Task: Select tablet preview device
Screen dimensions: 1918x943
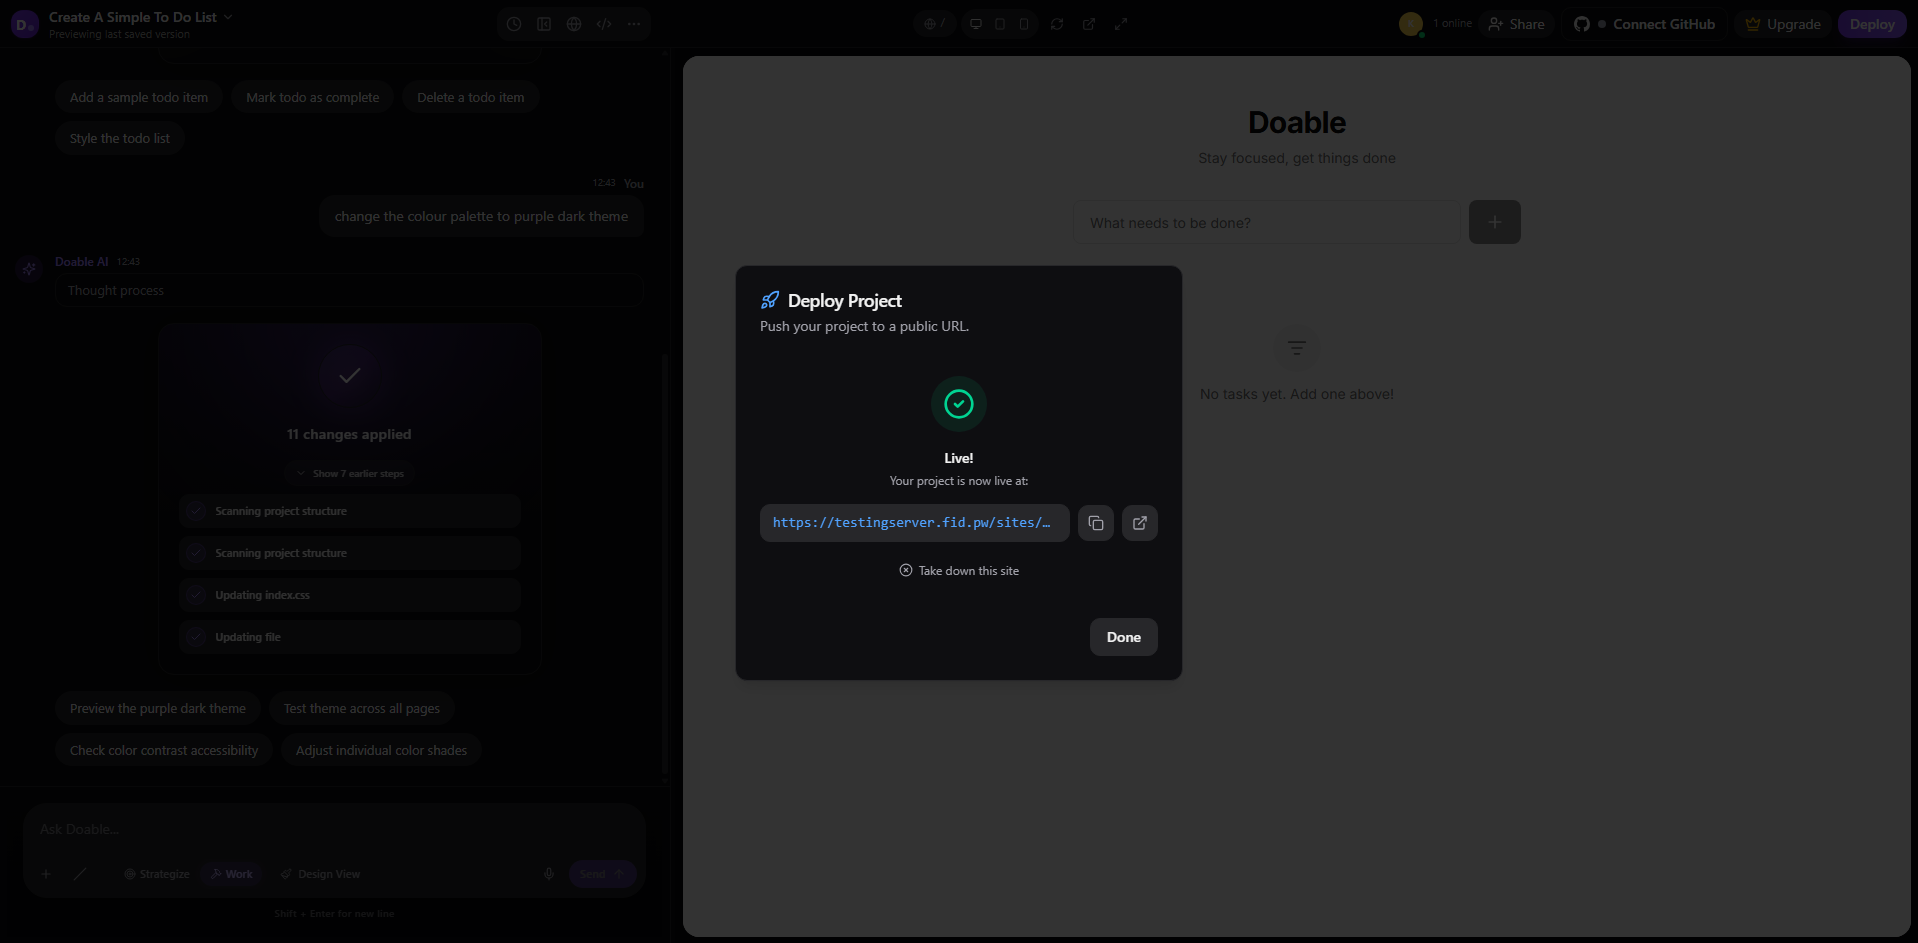Action: pyautogui.click(x=1000, y=24)
